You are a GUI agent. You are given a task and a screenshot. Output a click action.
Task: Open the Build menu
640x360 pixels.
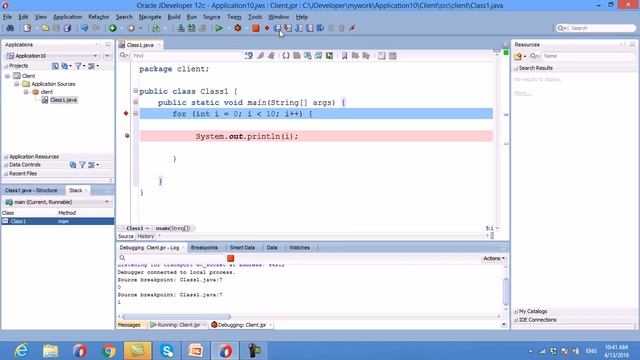(x=174, y=17)
